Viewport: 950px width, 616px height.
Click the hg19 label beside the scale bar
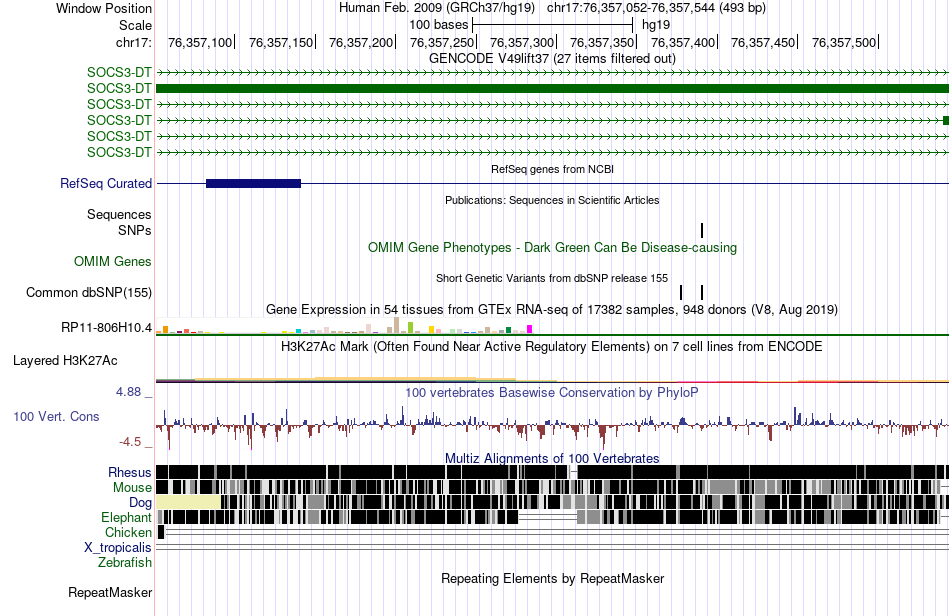656,25
